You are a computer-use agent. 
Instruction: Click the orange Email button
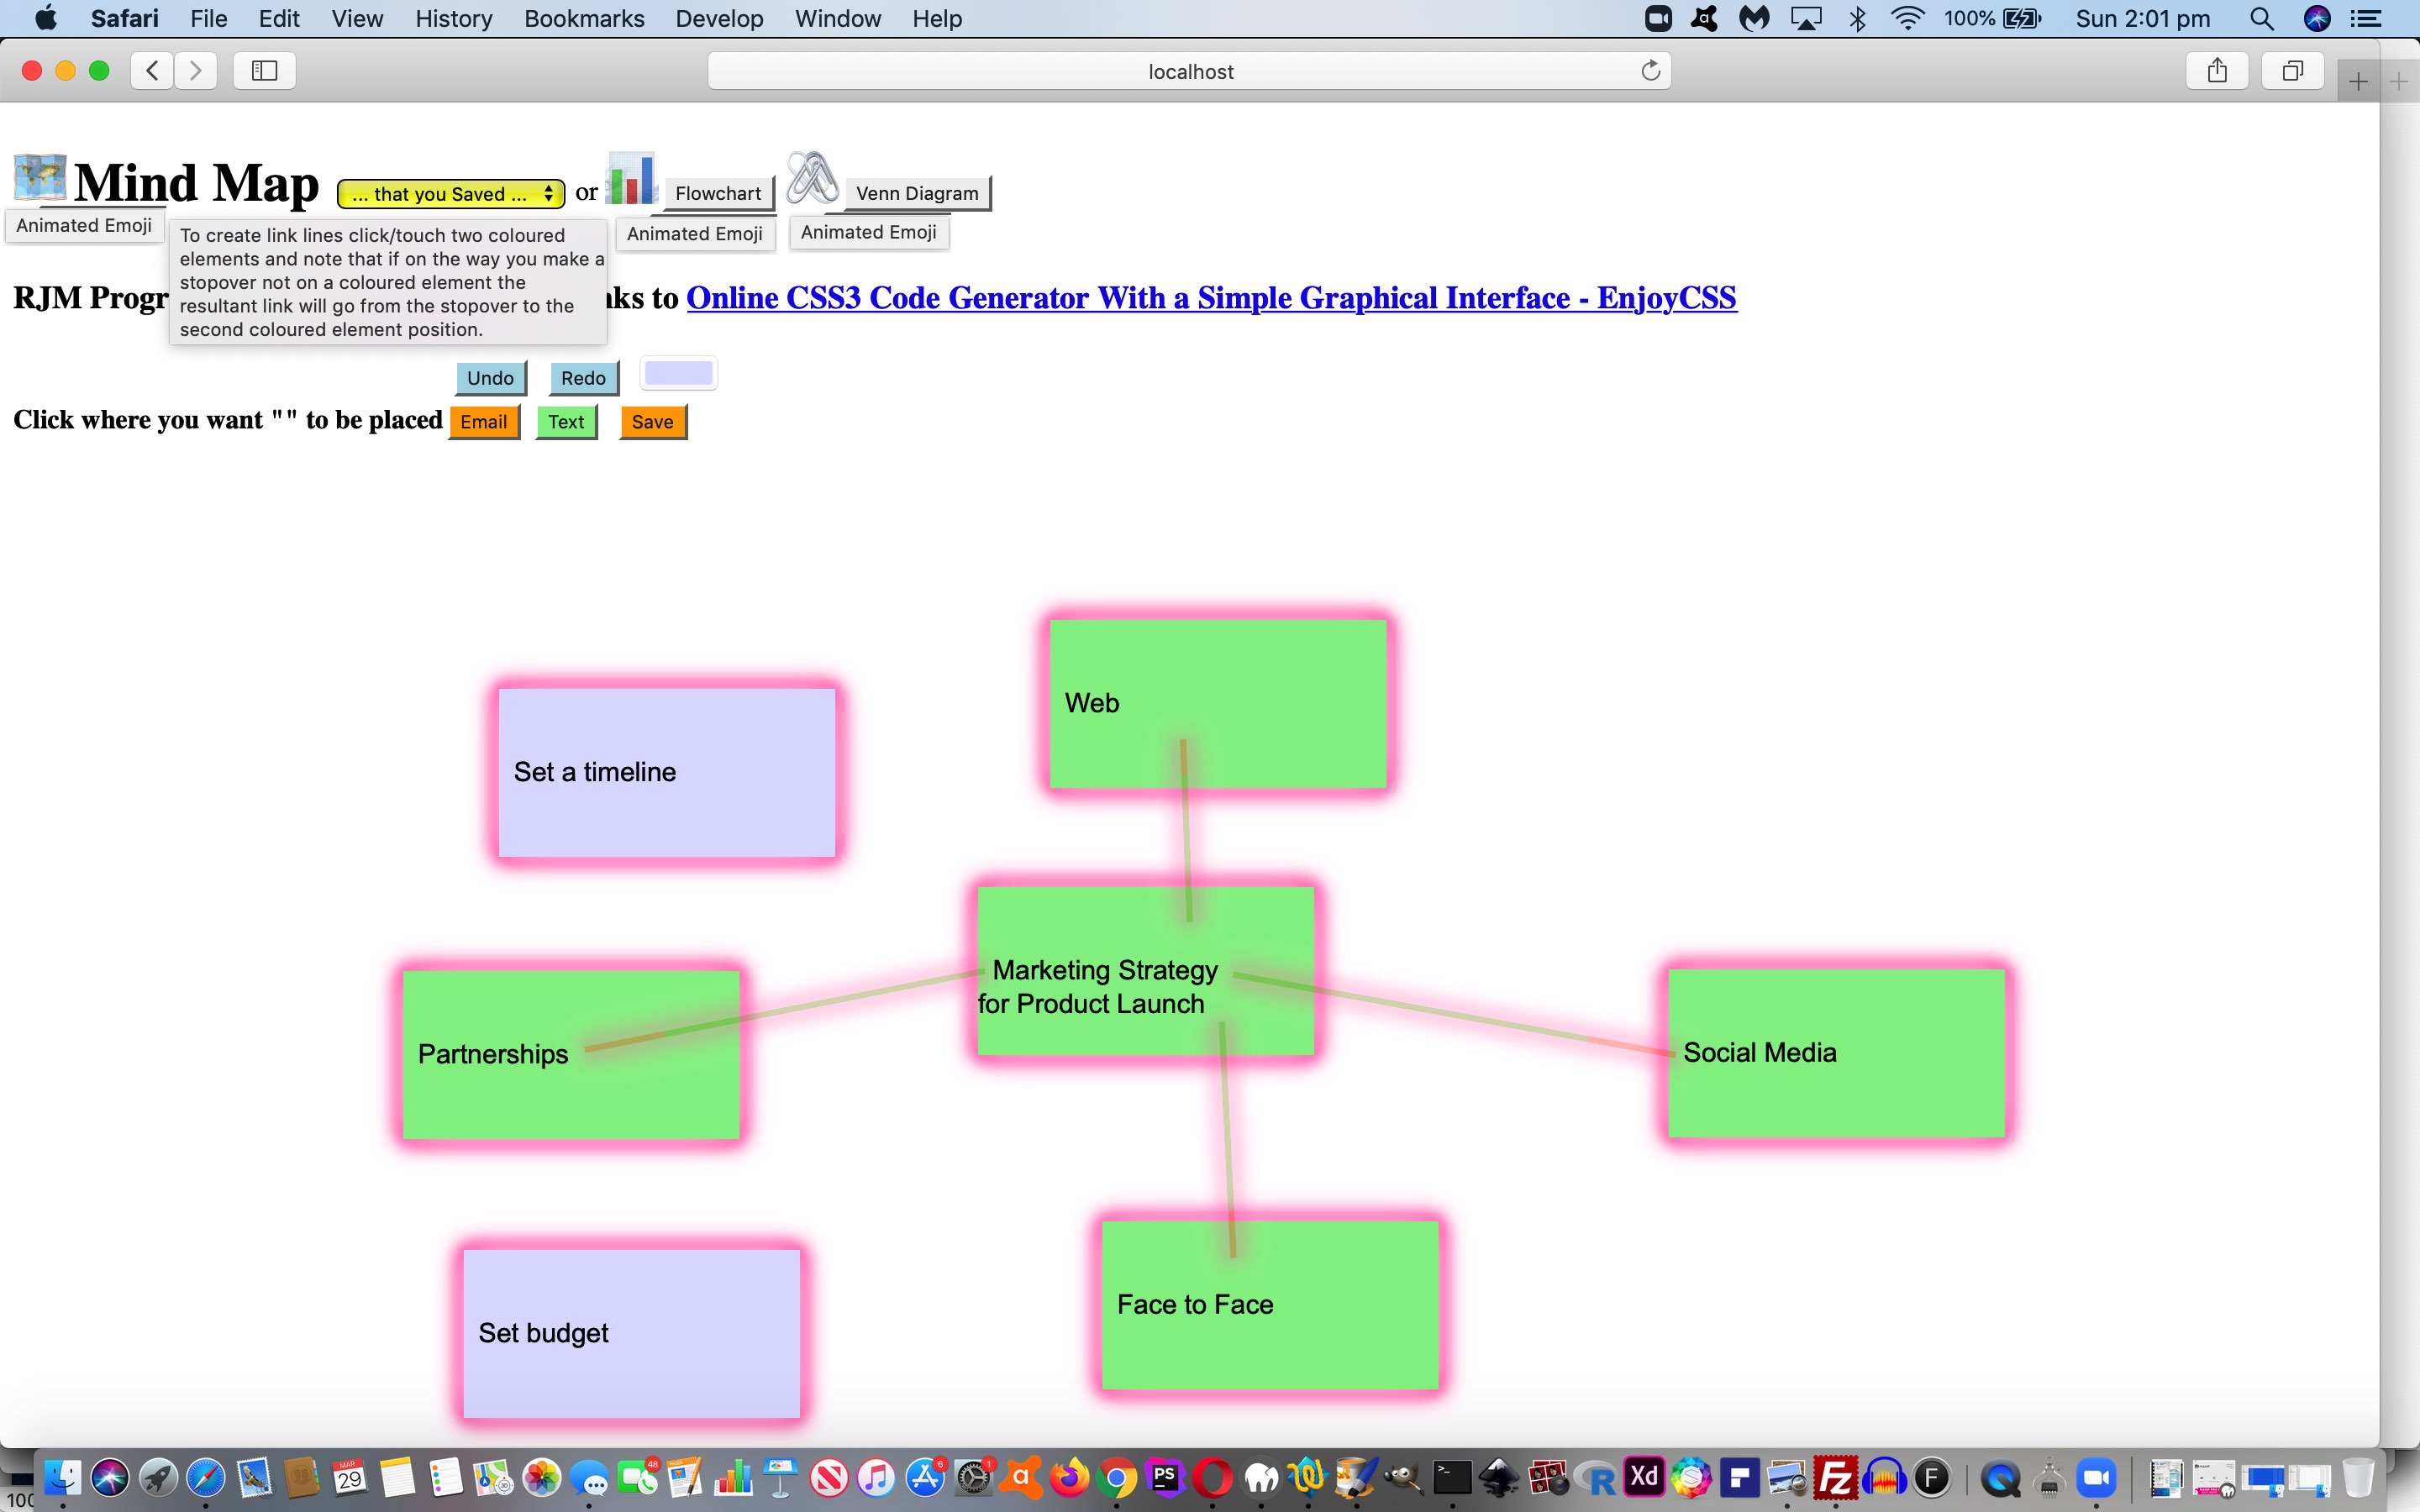(x=483, y=422)
